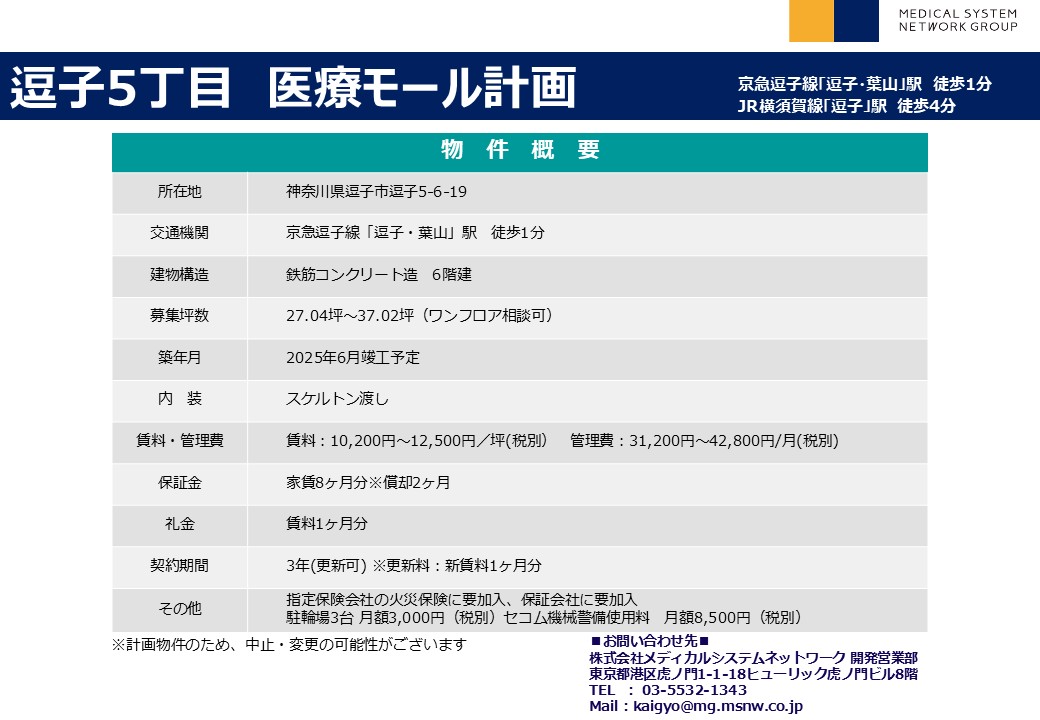Click '賃料：10,200円～12,500円／坪(税別)' text
This screenshot has height=720, width=1040.
[417, 440]
